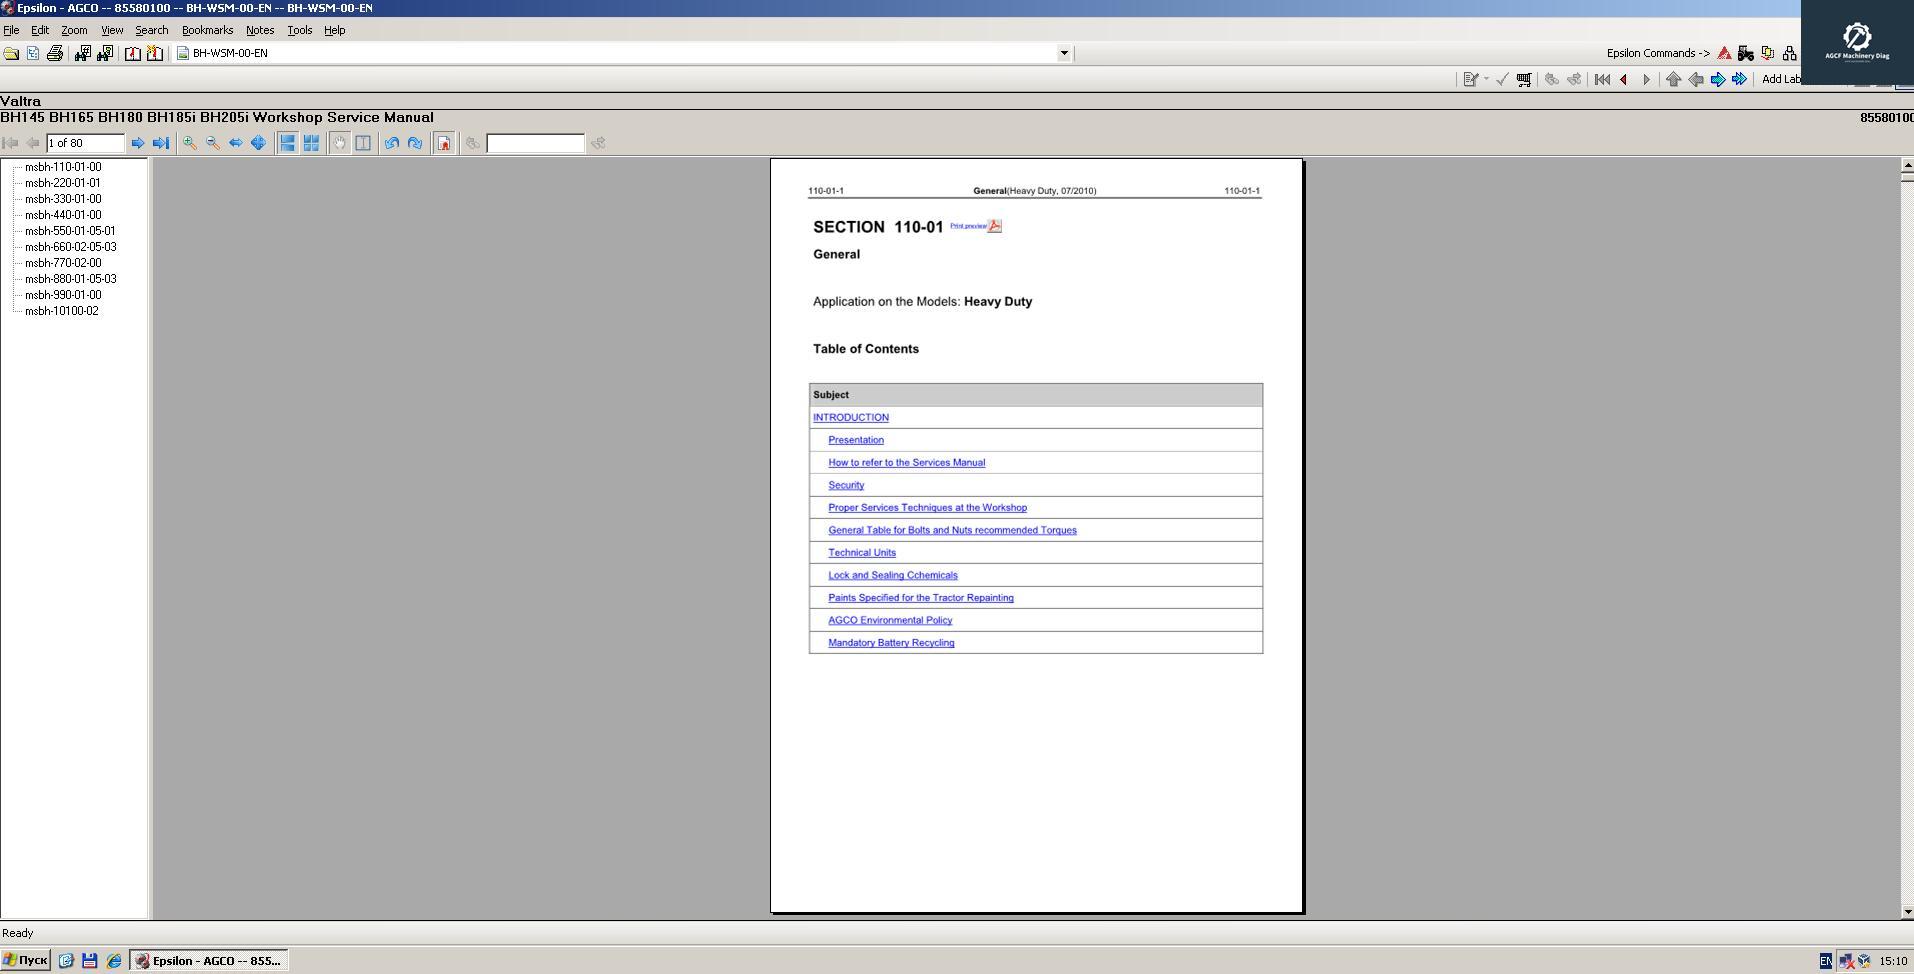This screenshot has width=1914, height=974.
Task: Zoom in using the magnifier plus tool
Action: (188, 143)
